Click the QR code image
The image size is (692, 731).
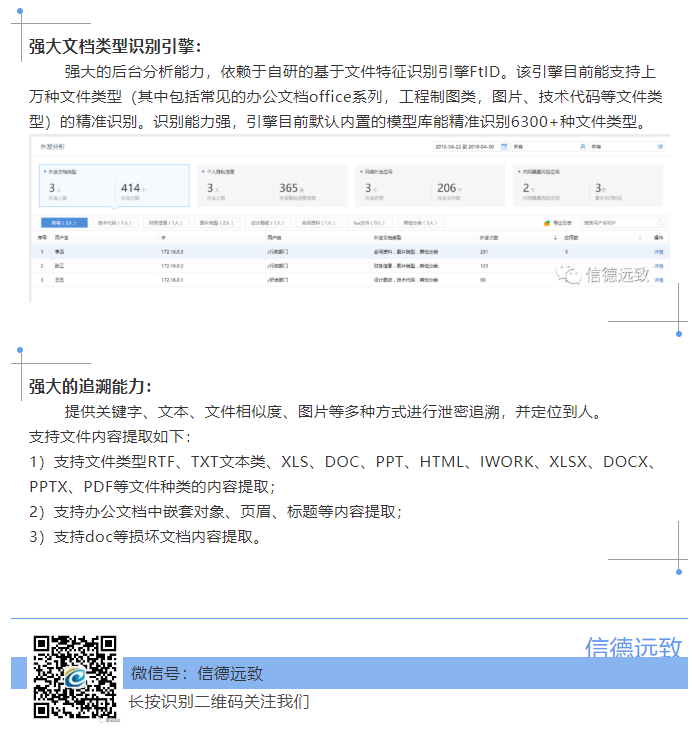click(x=75, y=676)
